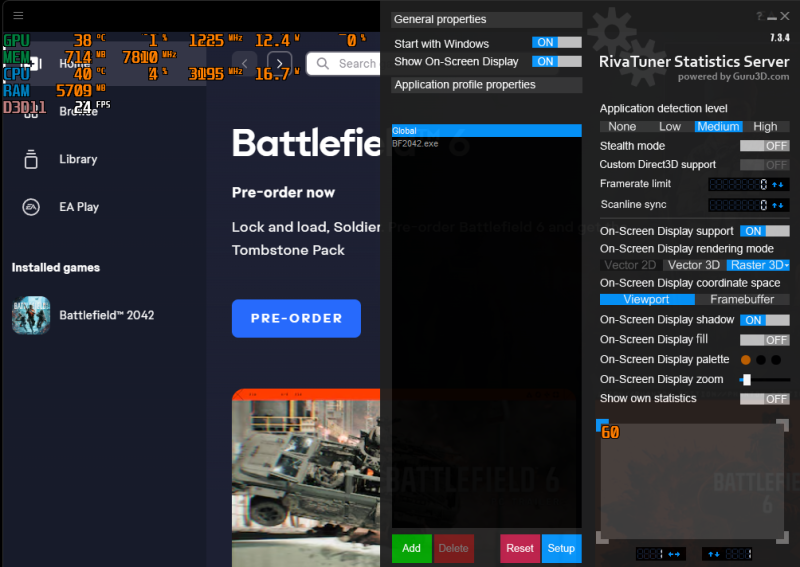Open Library in EA sidebar
The width and height of the screenshot is (800, 567).
[x=78, y=159]
